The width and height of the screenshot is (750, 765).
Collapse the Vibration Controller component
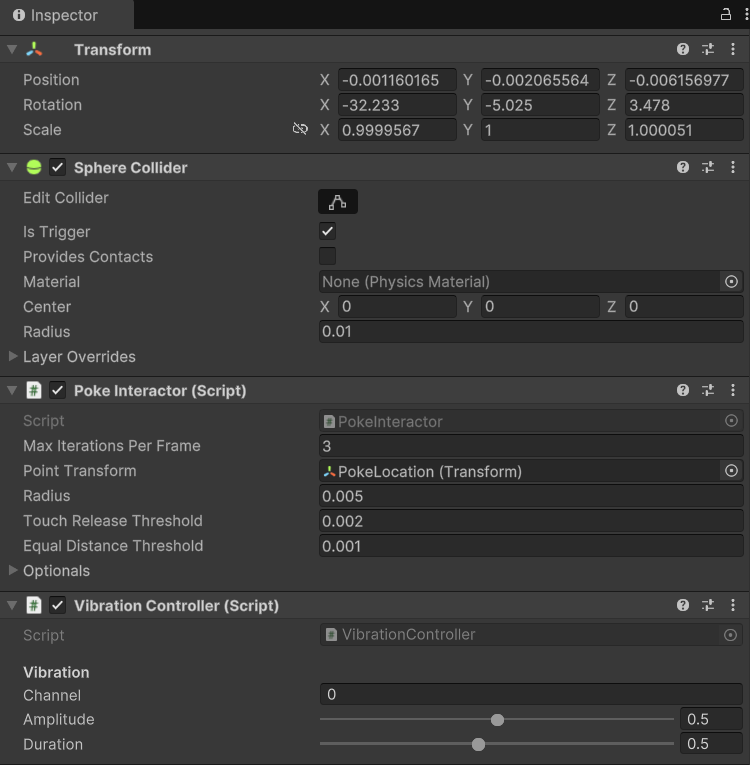tap(12, 605)
